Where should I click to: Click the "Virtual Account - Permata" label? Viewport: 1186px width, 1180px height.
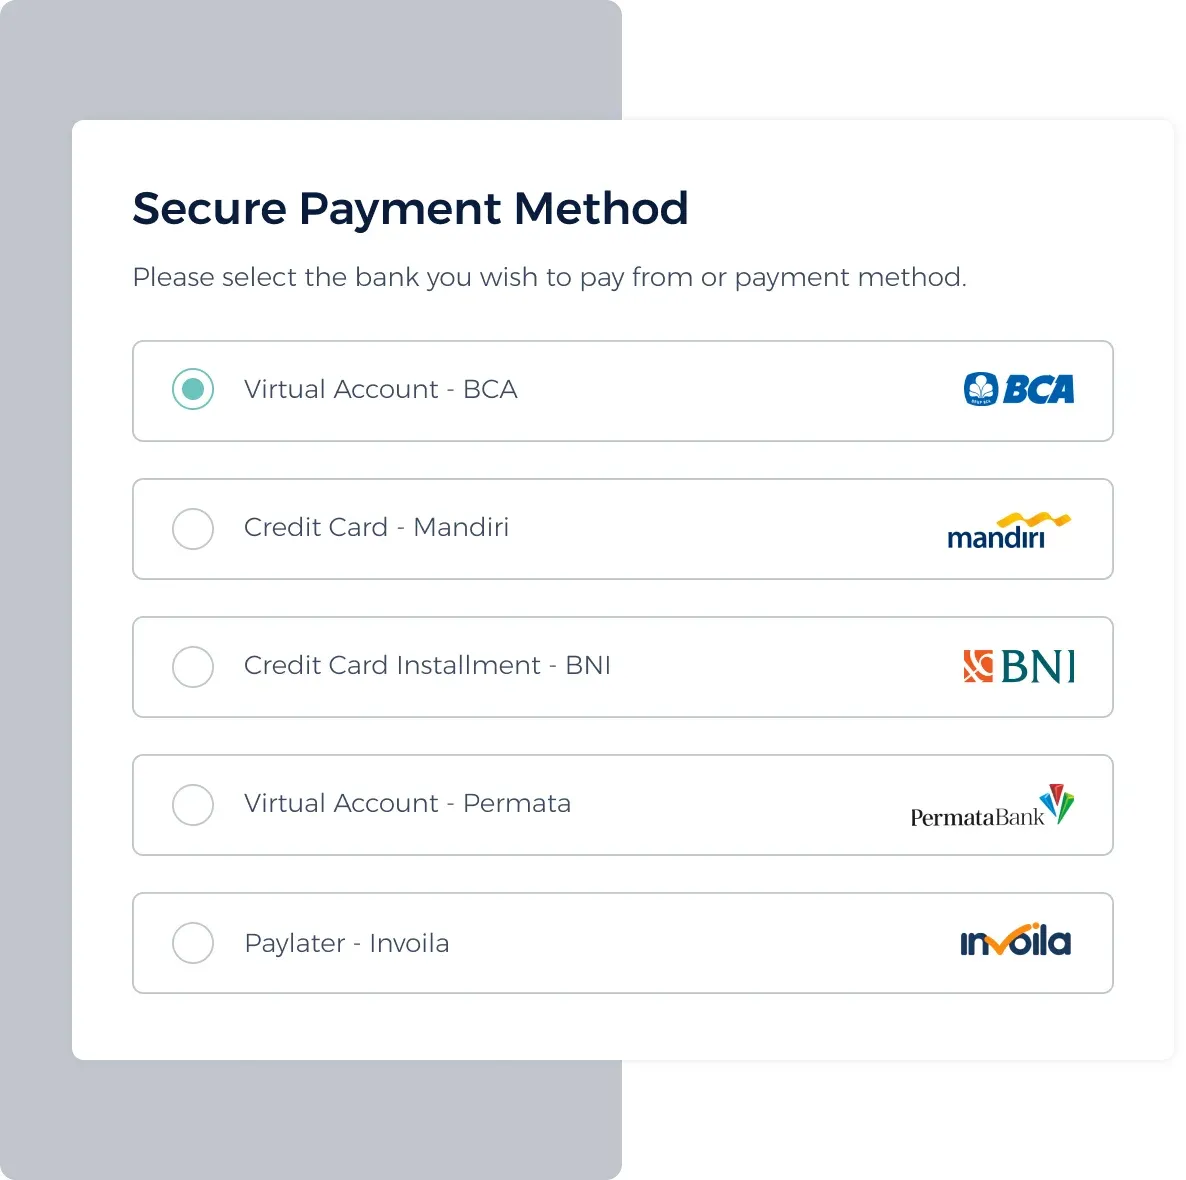coord(407,803)
